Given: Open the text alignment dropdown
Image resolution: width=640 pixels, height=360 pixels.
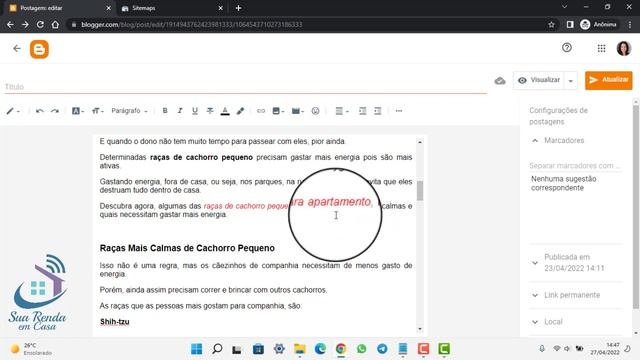Looking at the screenshot, I should tap(342, 111).
